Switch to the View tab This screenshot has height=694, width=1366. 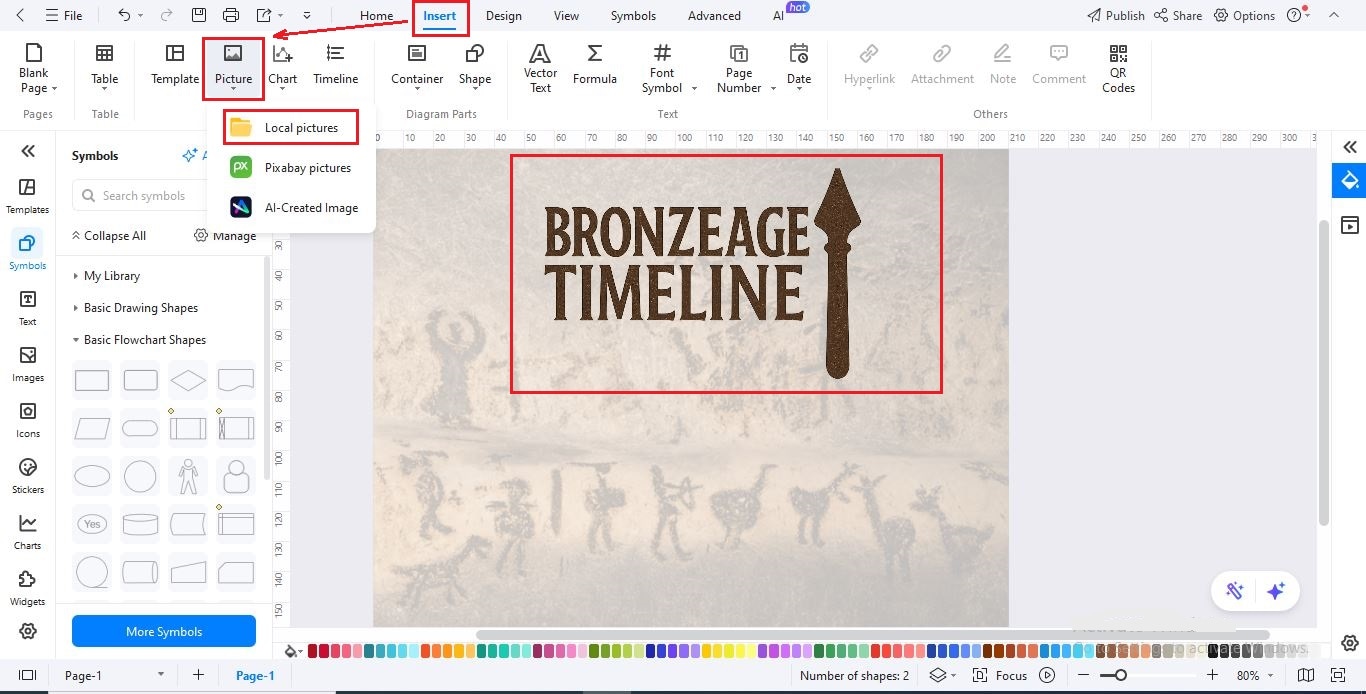(566, 15)
